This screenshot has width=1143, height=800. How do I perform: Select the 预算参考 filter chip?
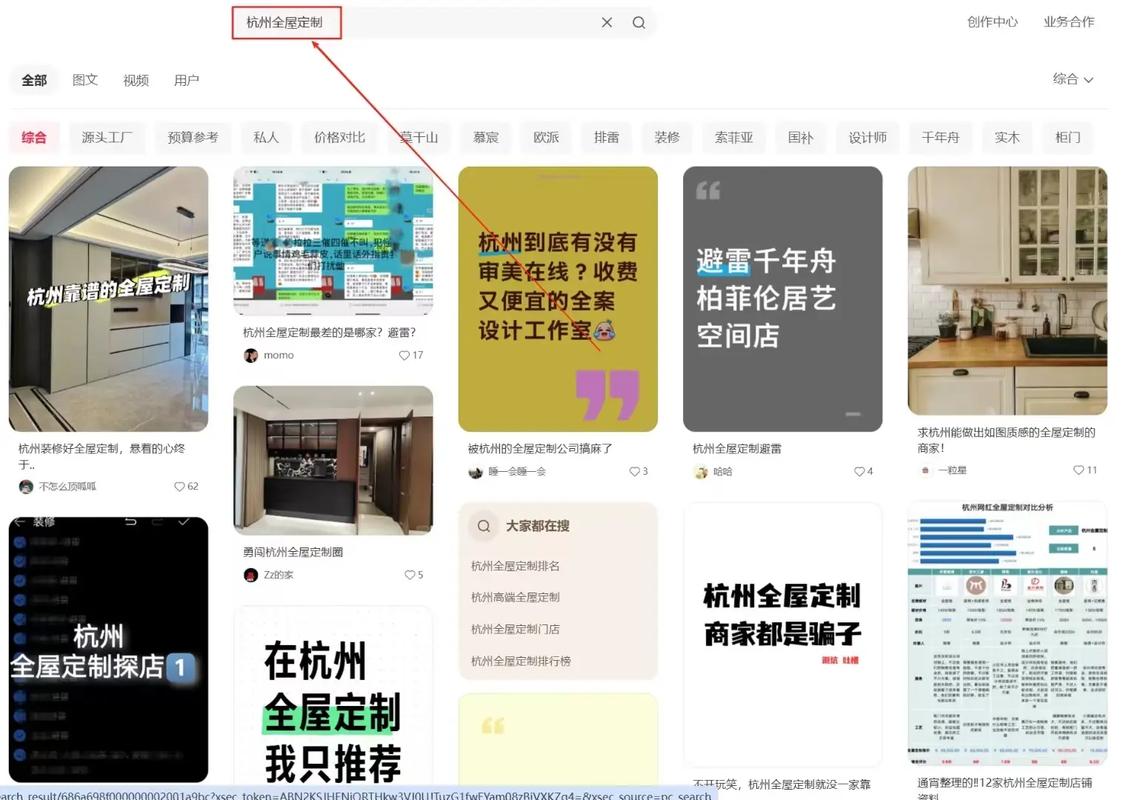193,138
